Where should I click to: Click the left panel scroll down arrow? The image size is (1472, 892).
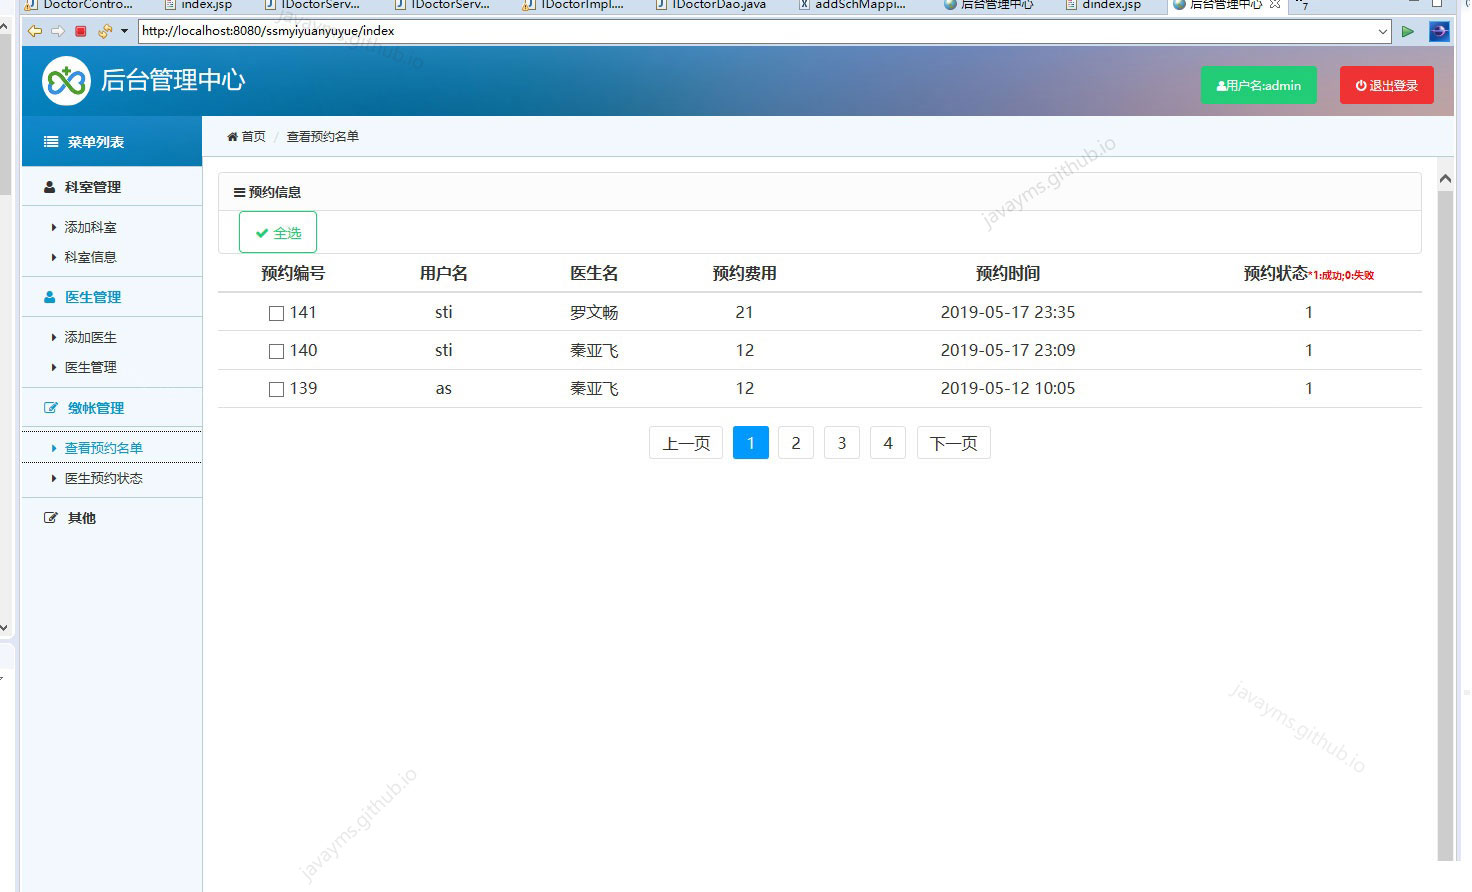[x=4, y=628]
